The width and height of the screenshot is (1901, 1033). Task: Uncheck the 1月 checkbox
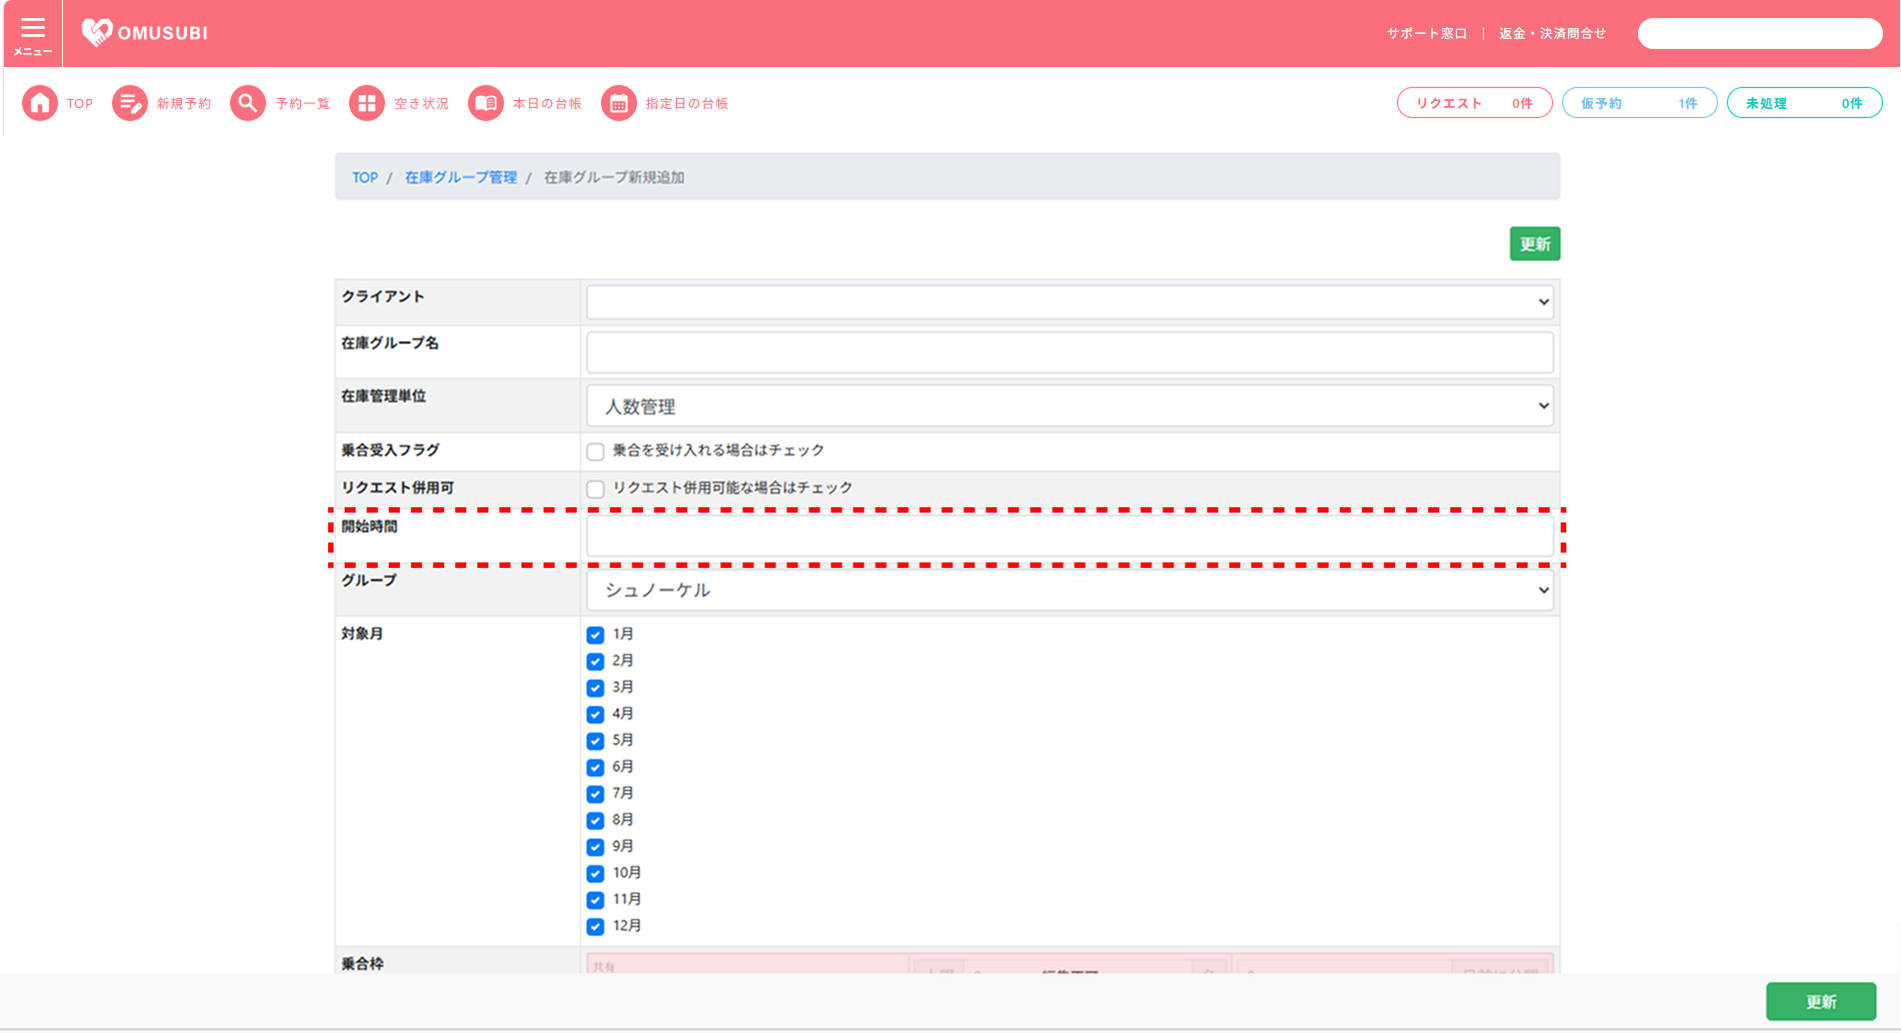click(x=596, y=635)
